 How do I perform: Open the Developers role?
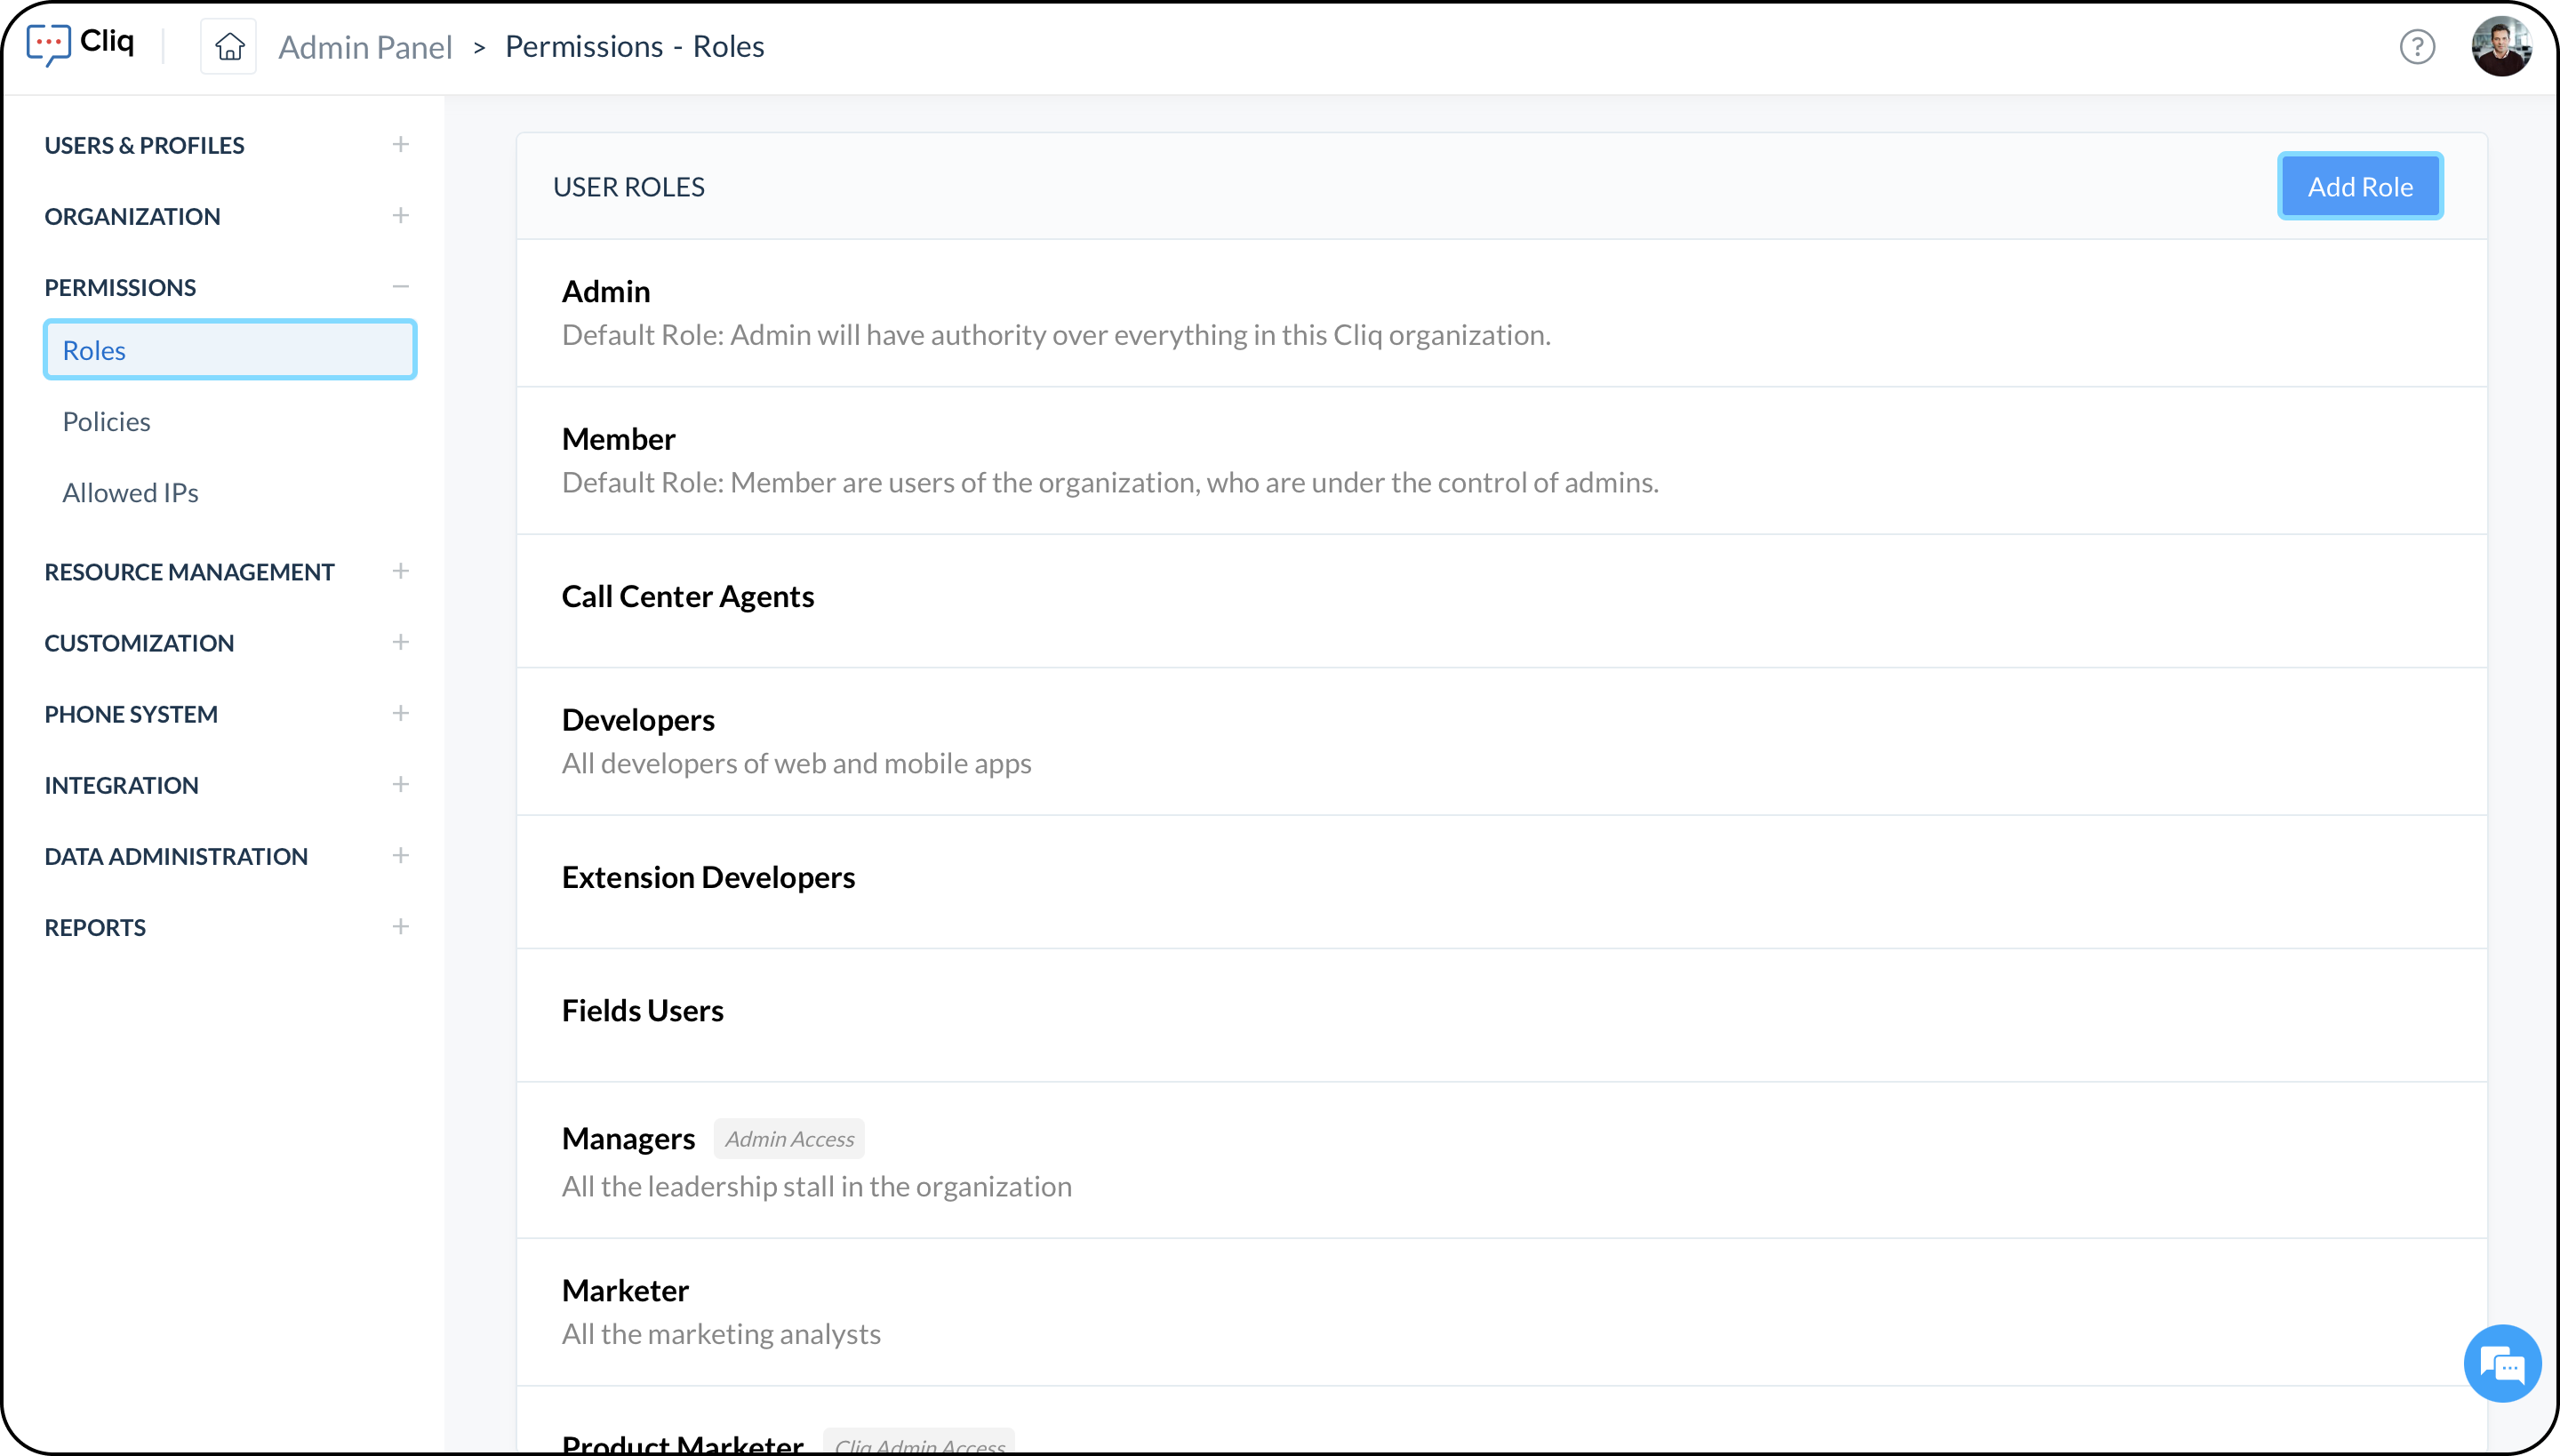tap(1501, 741)
